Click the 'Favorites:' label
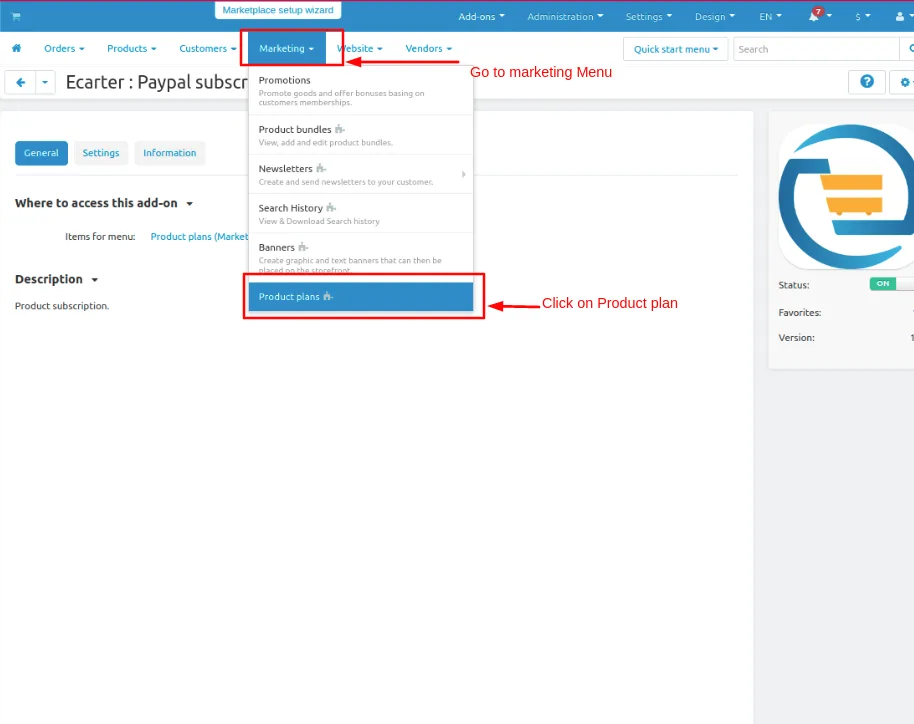Viewport: 914px width, 724px height. pyautogui.click(x=800, y=312)
